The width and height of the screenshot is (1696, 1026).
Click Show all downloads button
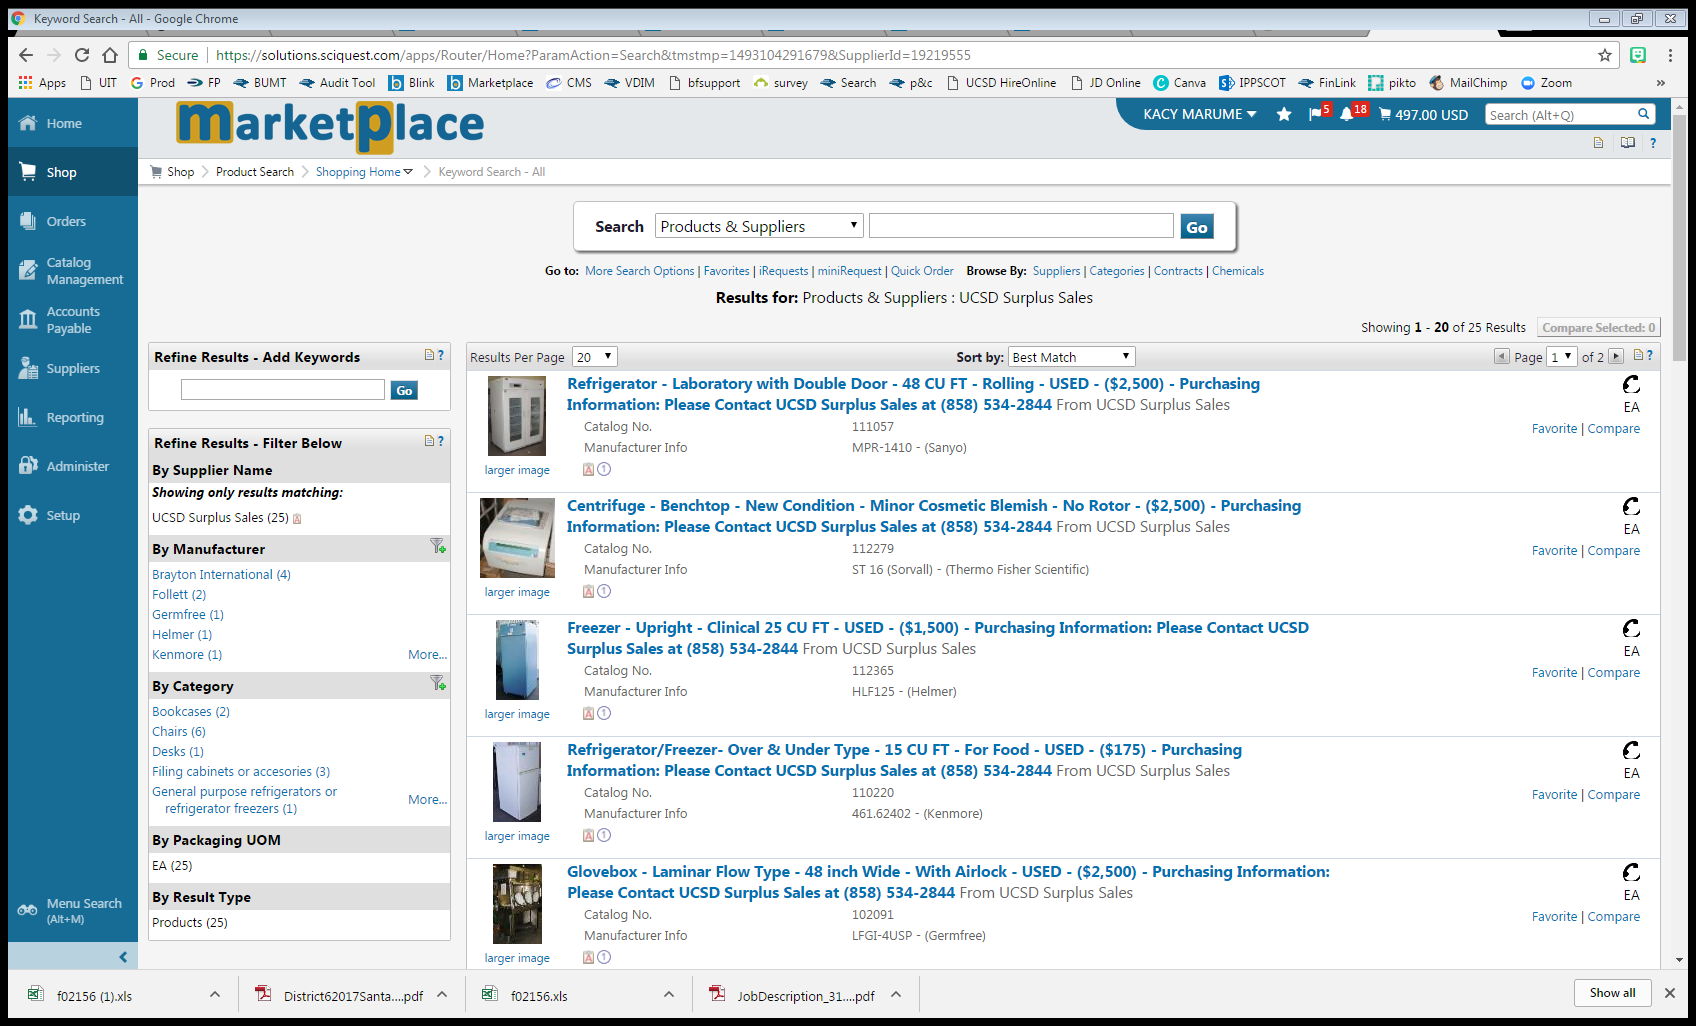click(1613, 993)
